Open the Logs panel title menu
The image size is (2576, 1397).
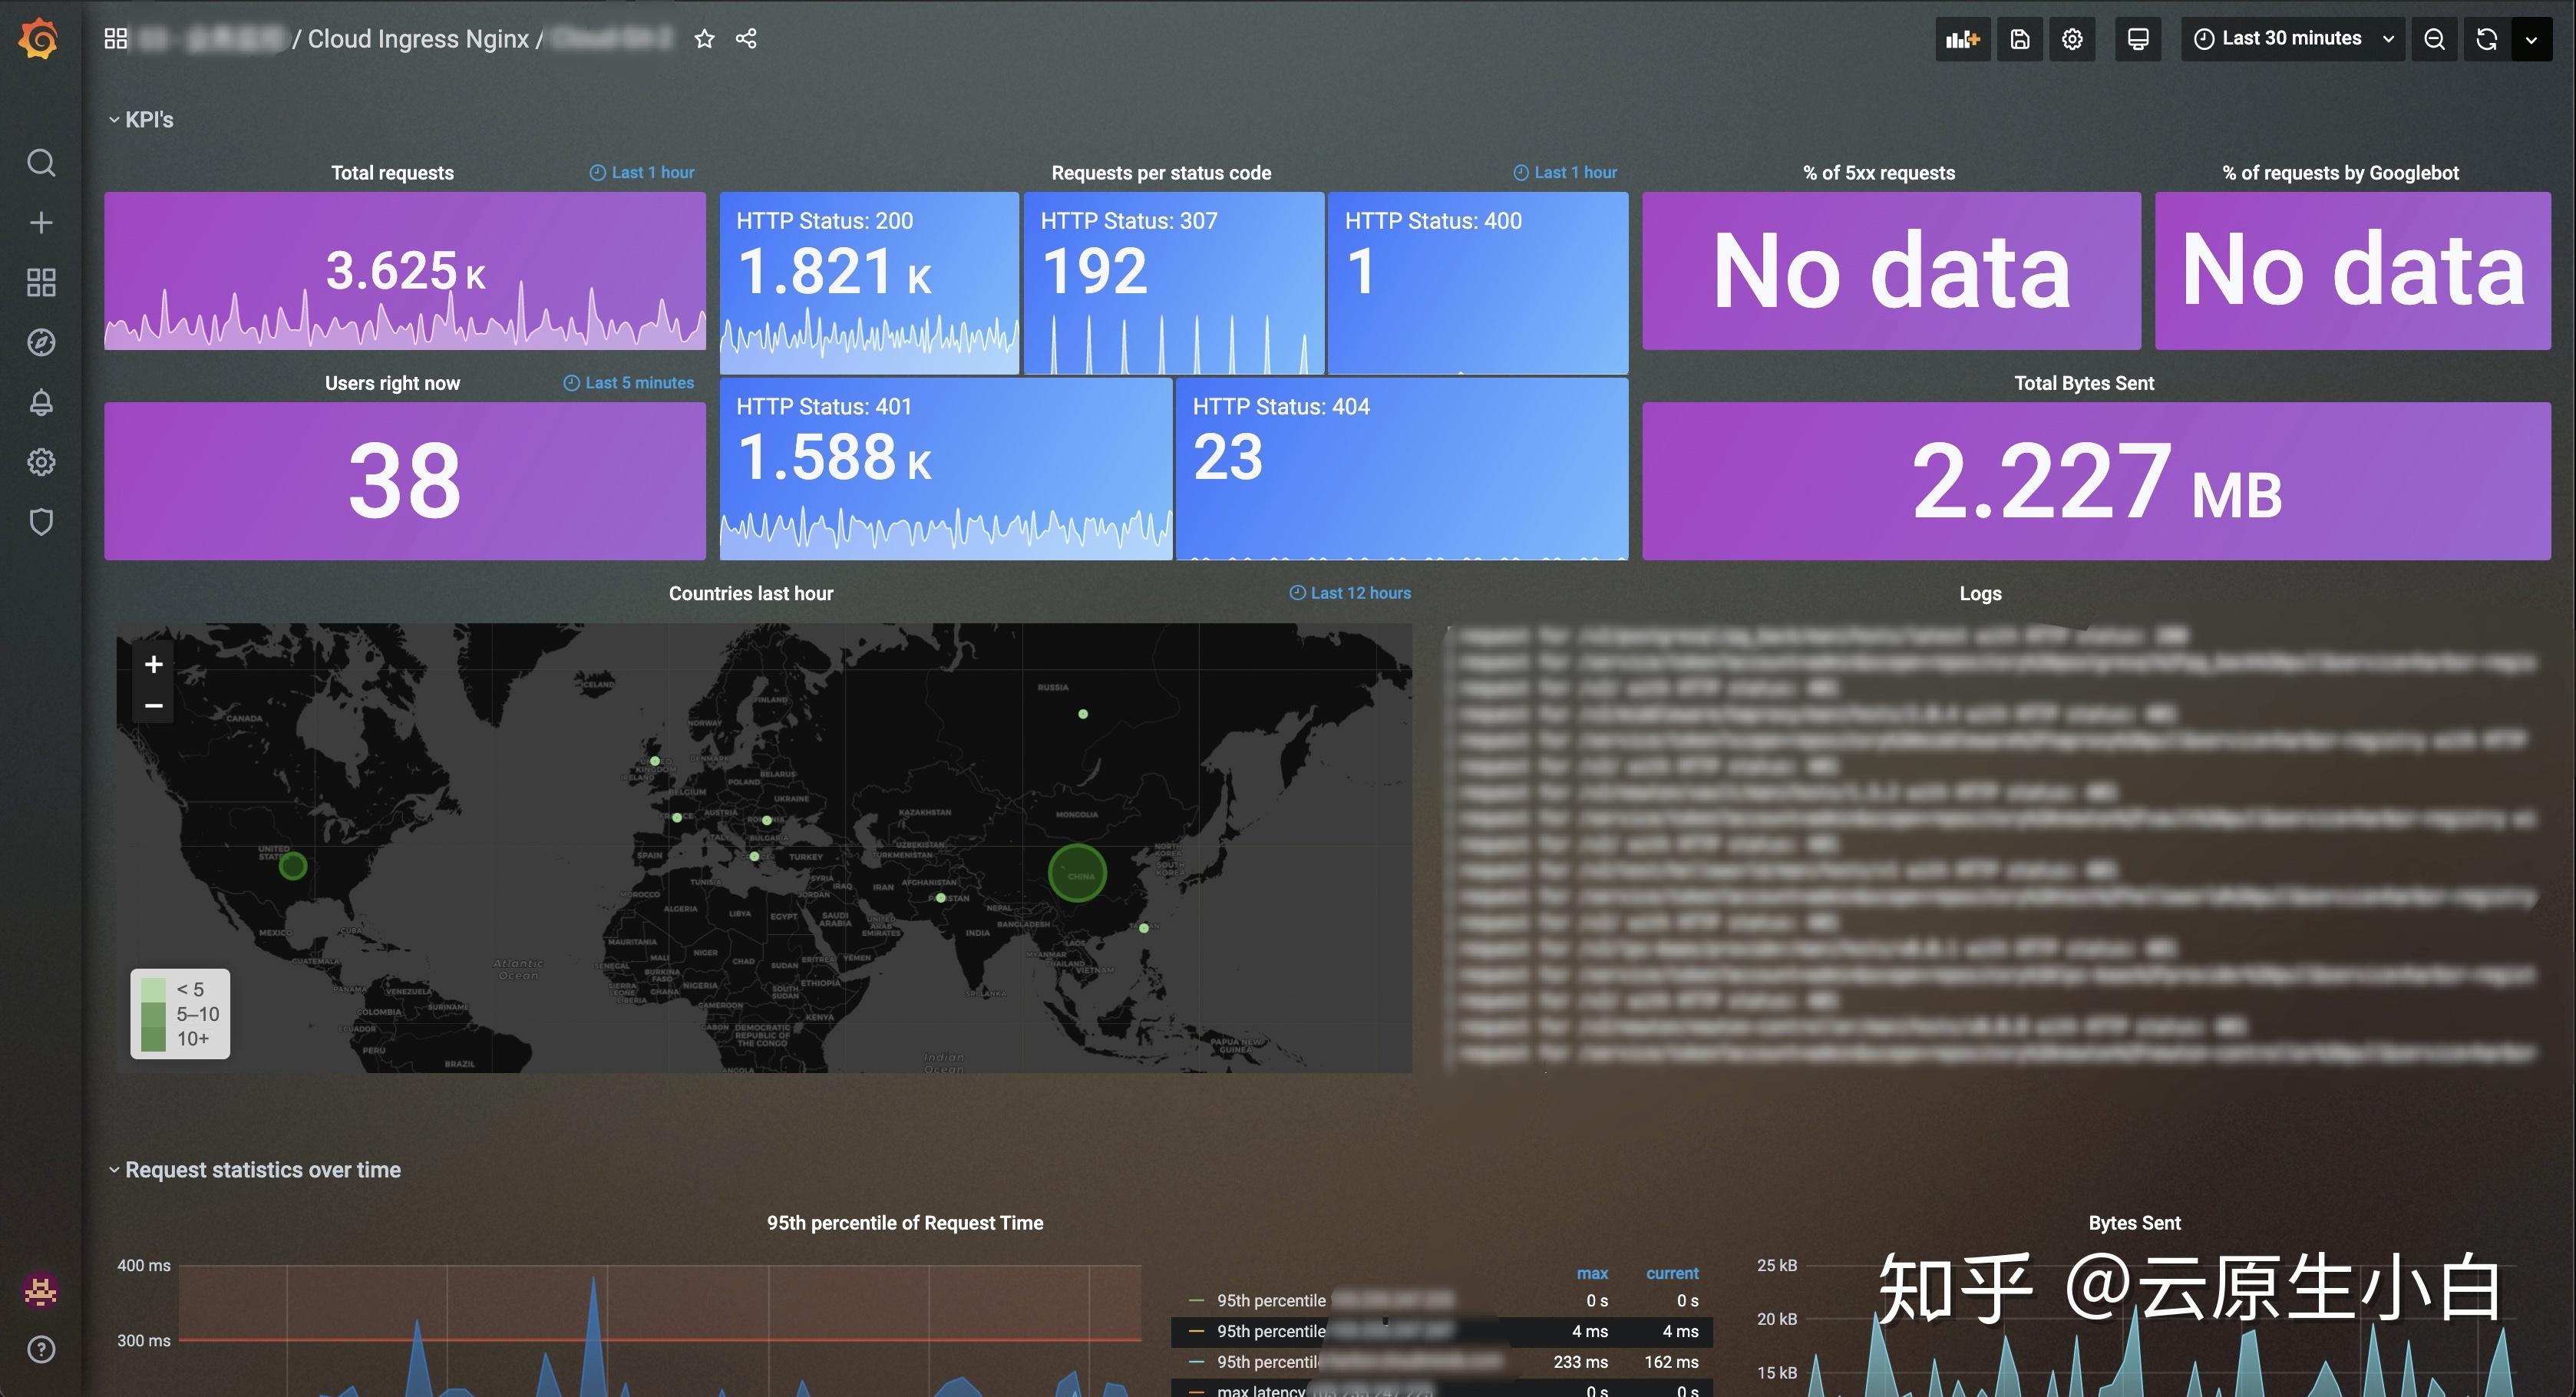pyautogui.click(x=1980, y=592)
